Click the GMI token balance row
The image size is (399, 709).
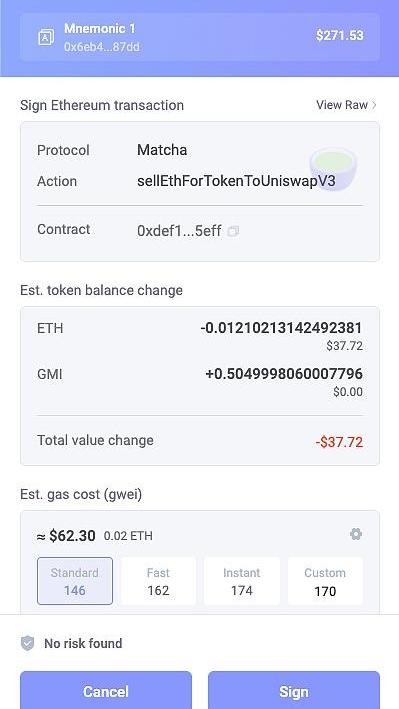click(200, 382)
